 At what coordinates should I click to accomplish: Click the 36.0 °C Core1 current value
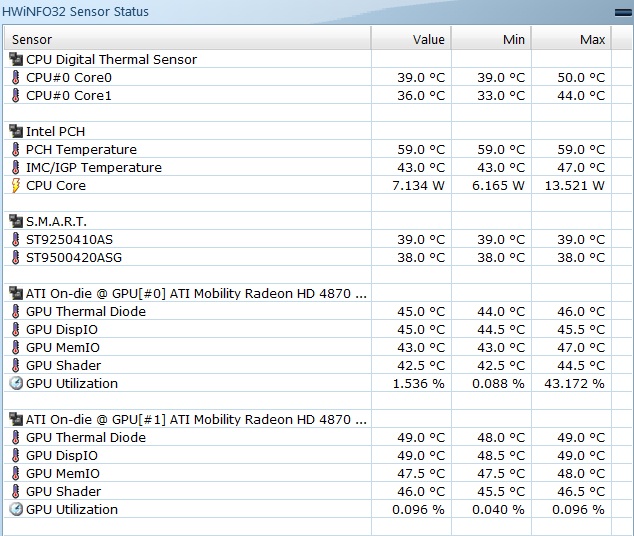tap(421, 95)
